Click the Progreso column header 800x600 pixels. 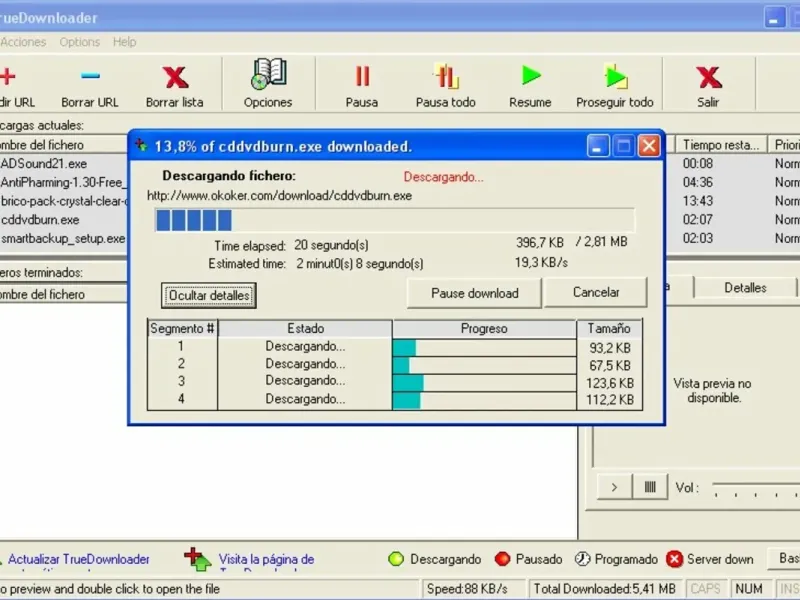tap(484, 329)
